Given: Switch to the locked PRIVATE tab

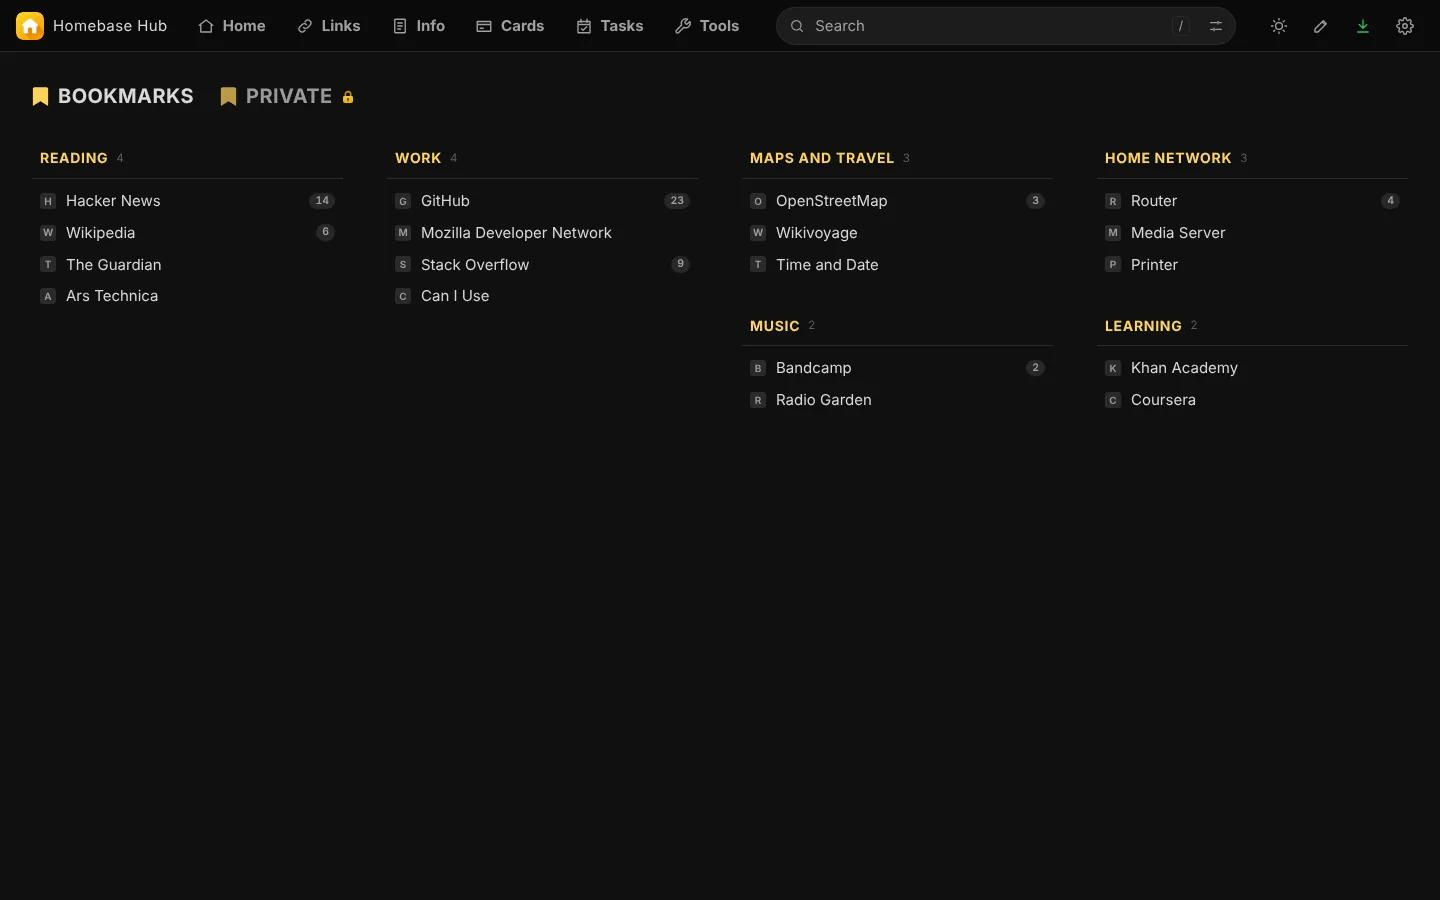Looking at the screenshot, I should [x=287, y=96].
